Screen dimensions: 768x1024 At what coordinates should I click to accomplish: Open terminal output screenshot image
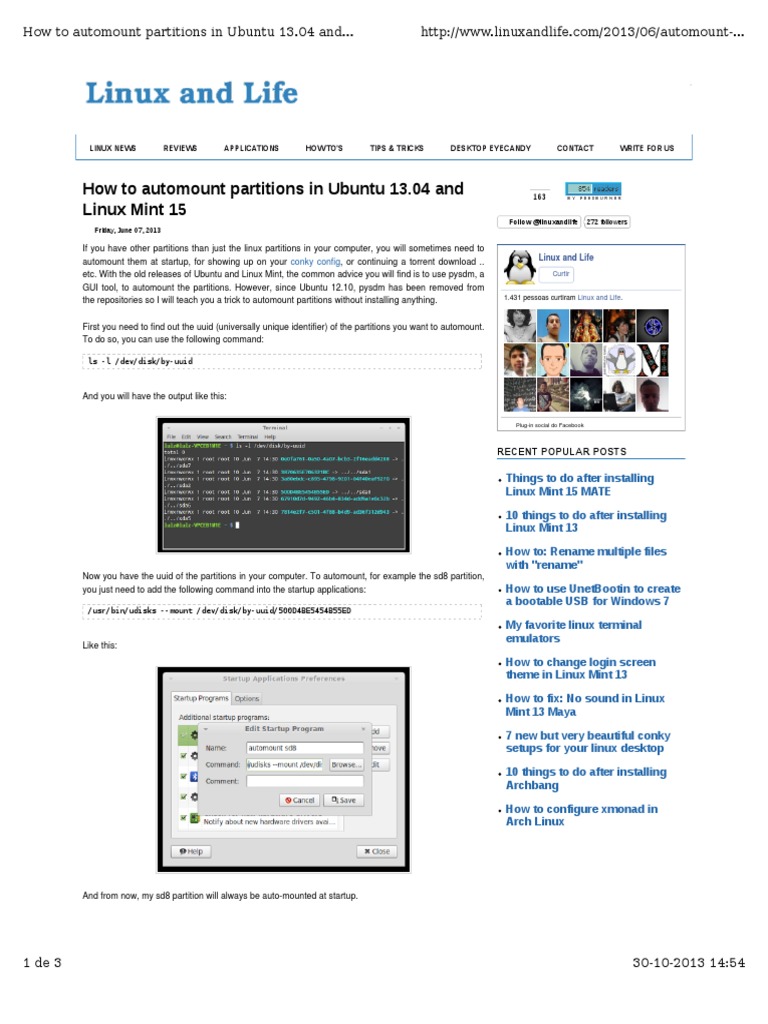[x=284, y=485]
